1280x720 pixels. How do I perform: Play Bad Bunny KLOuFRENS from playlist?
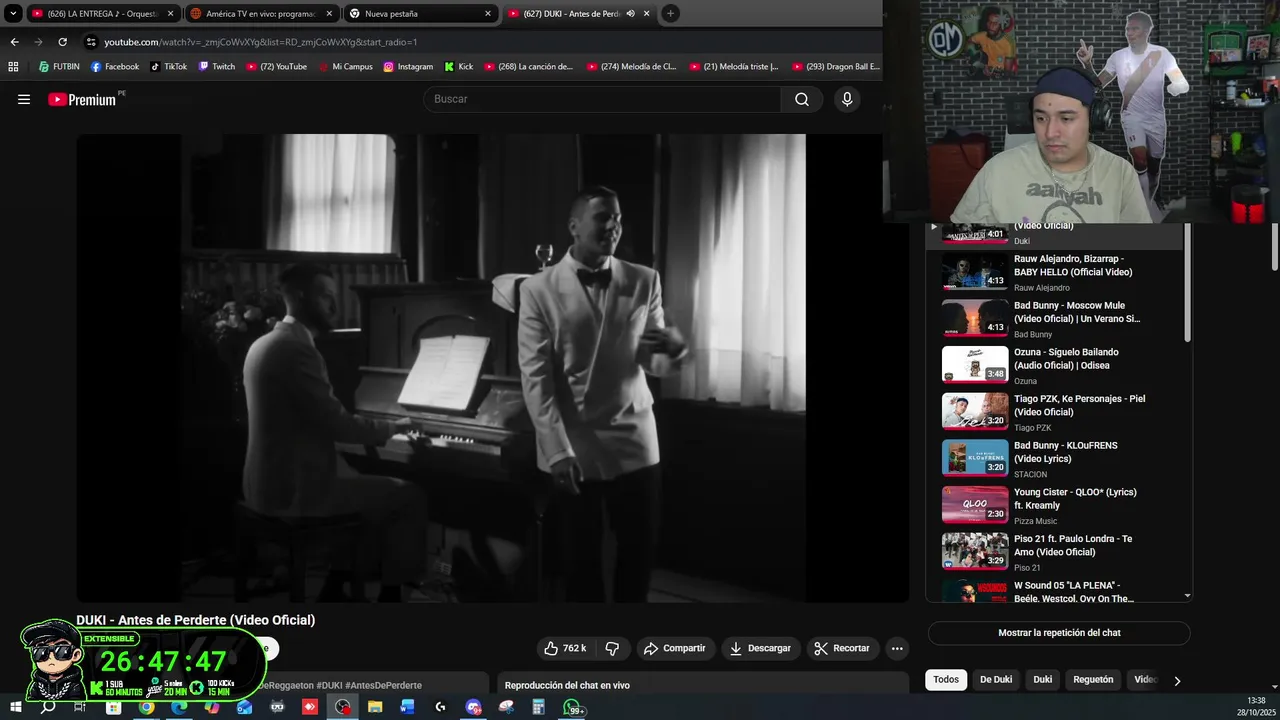[1055, 459]
